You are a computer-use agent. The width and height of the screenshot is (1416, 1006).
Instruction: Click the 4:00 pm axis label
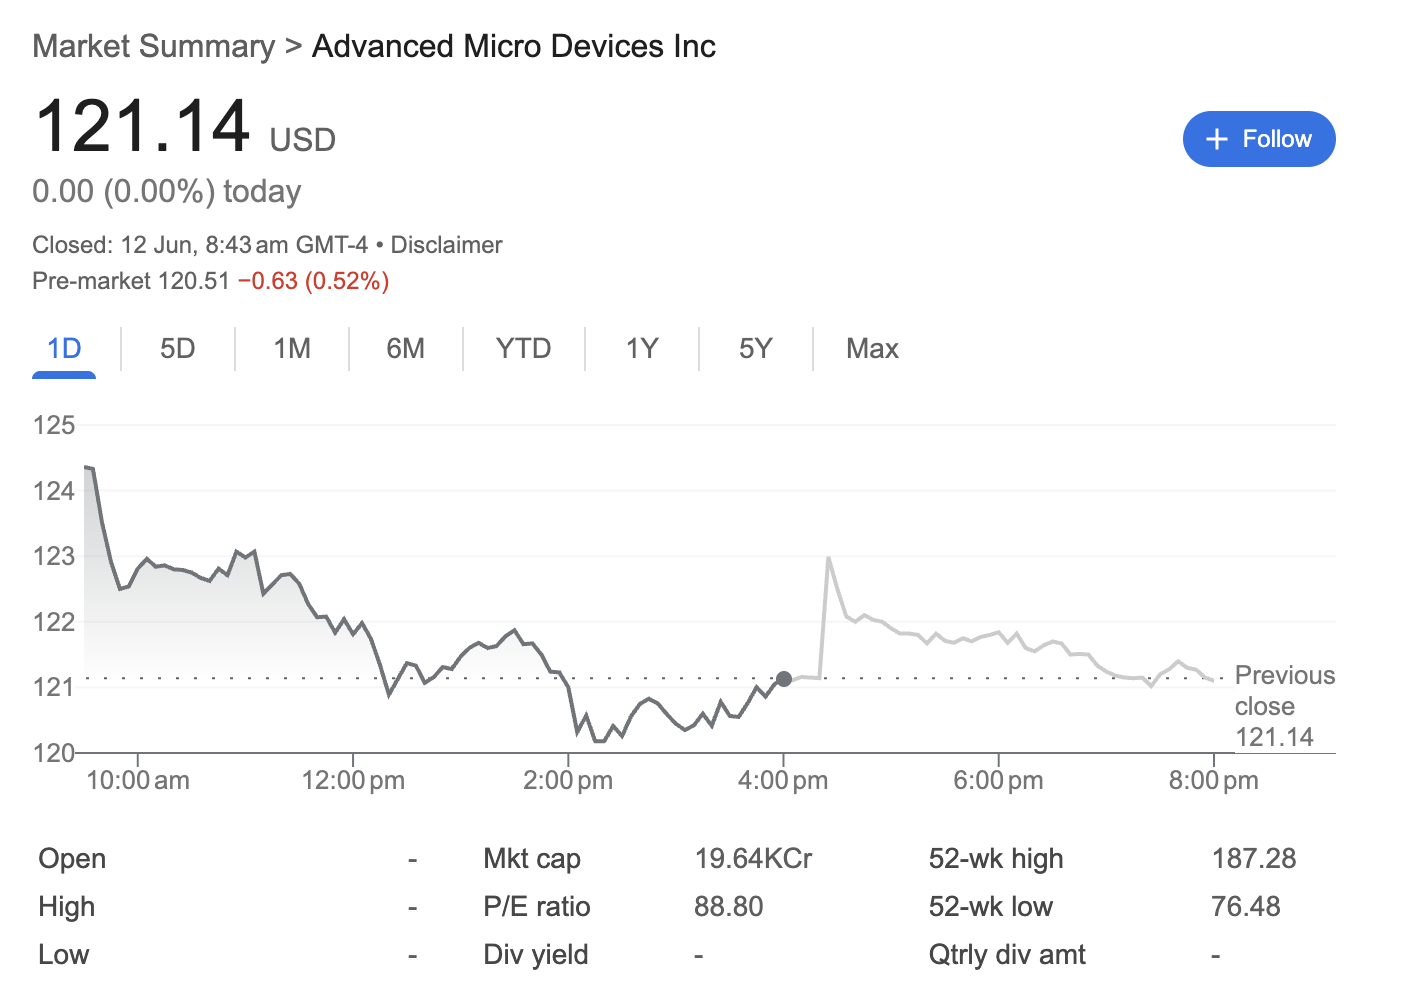783,781
